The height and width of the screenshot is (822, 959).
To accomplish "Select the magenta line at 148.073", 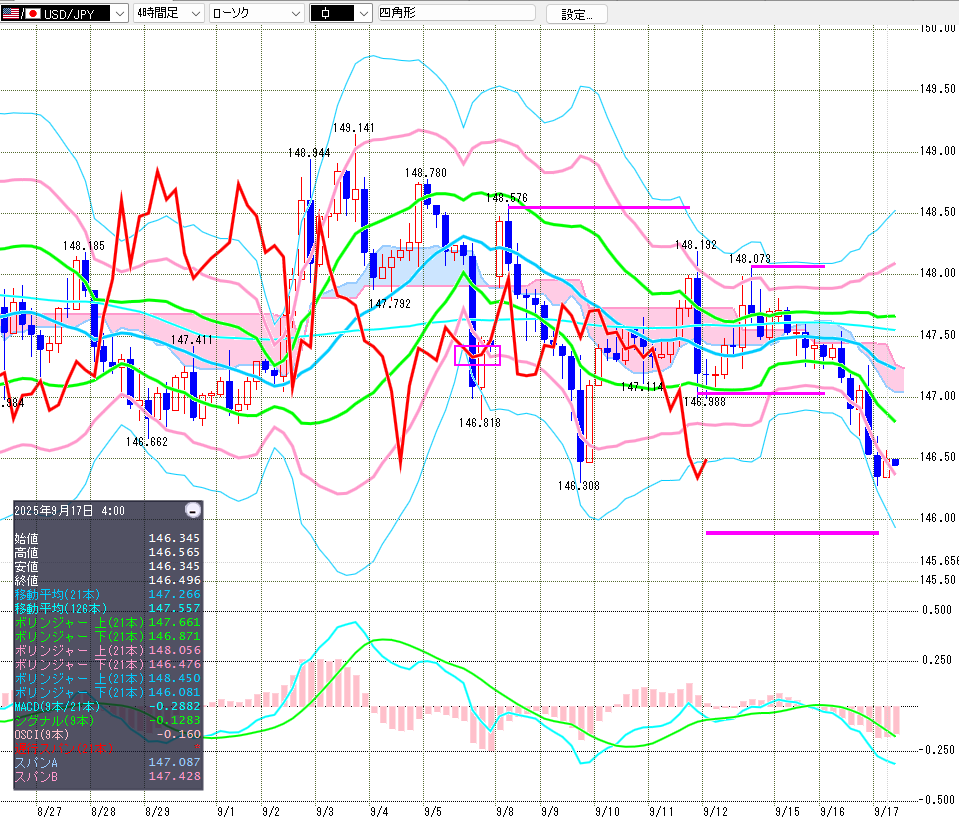I will coord(787,266).
